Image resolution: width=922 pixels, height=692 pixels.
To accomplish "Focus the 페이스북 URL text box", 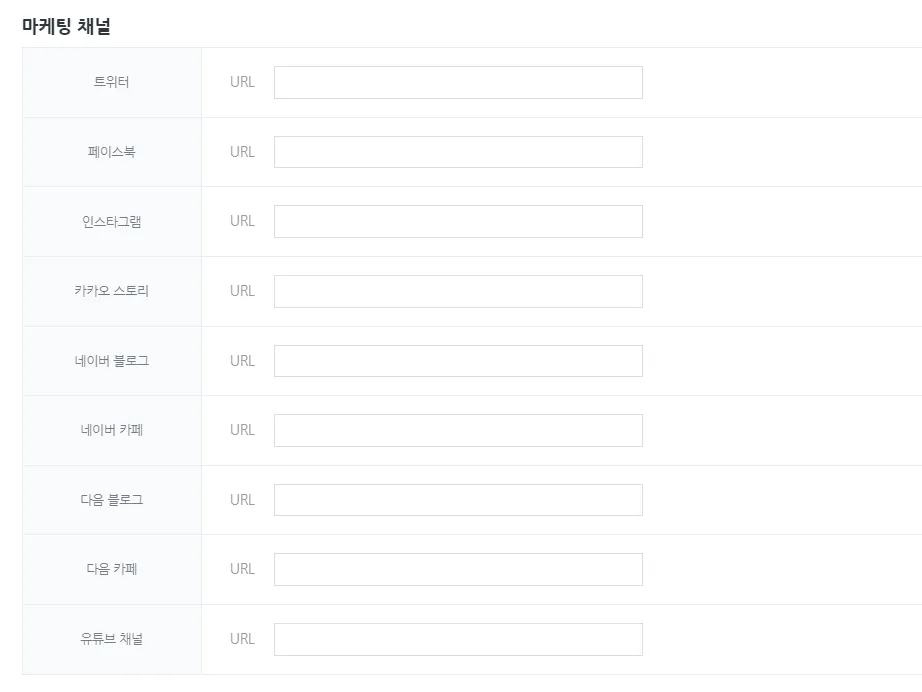I will 458,152.
